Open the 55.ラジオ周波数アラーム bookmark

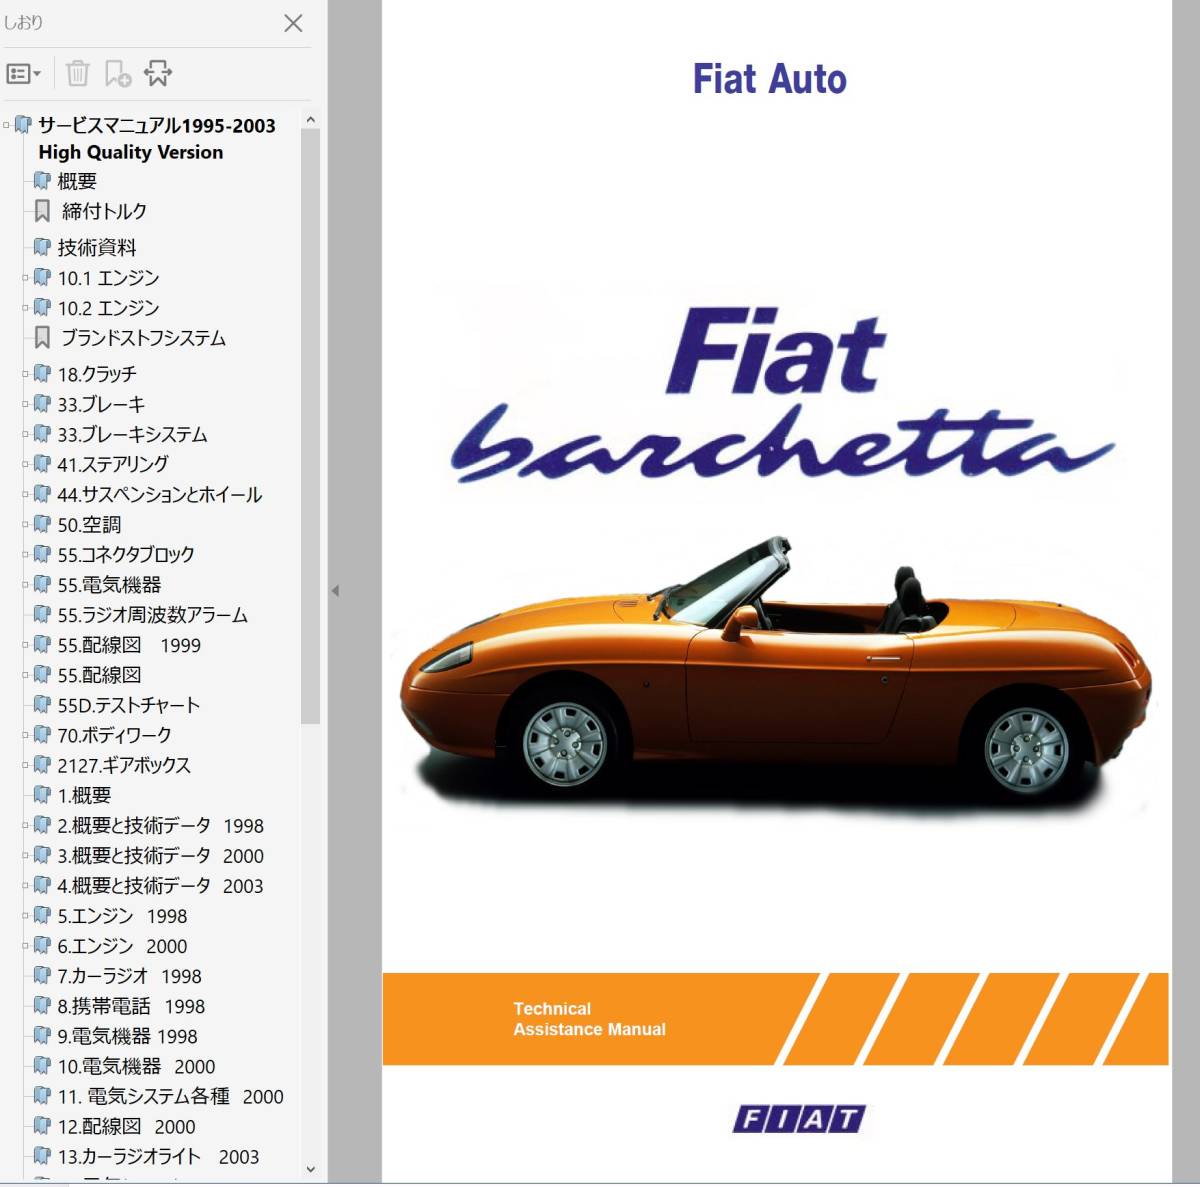click(x=152, y=615)
